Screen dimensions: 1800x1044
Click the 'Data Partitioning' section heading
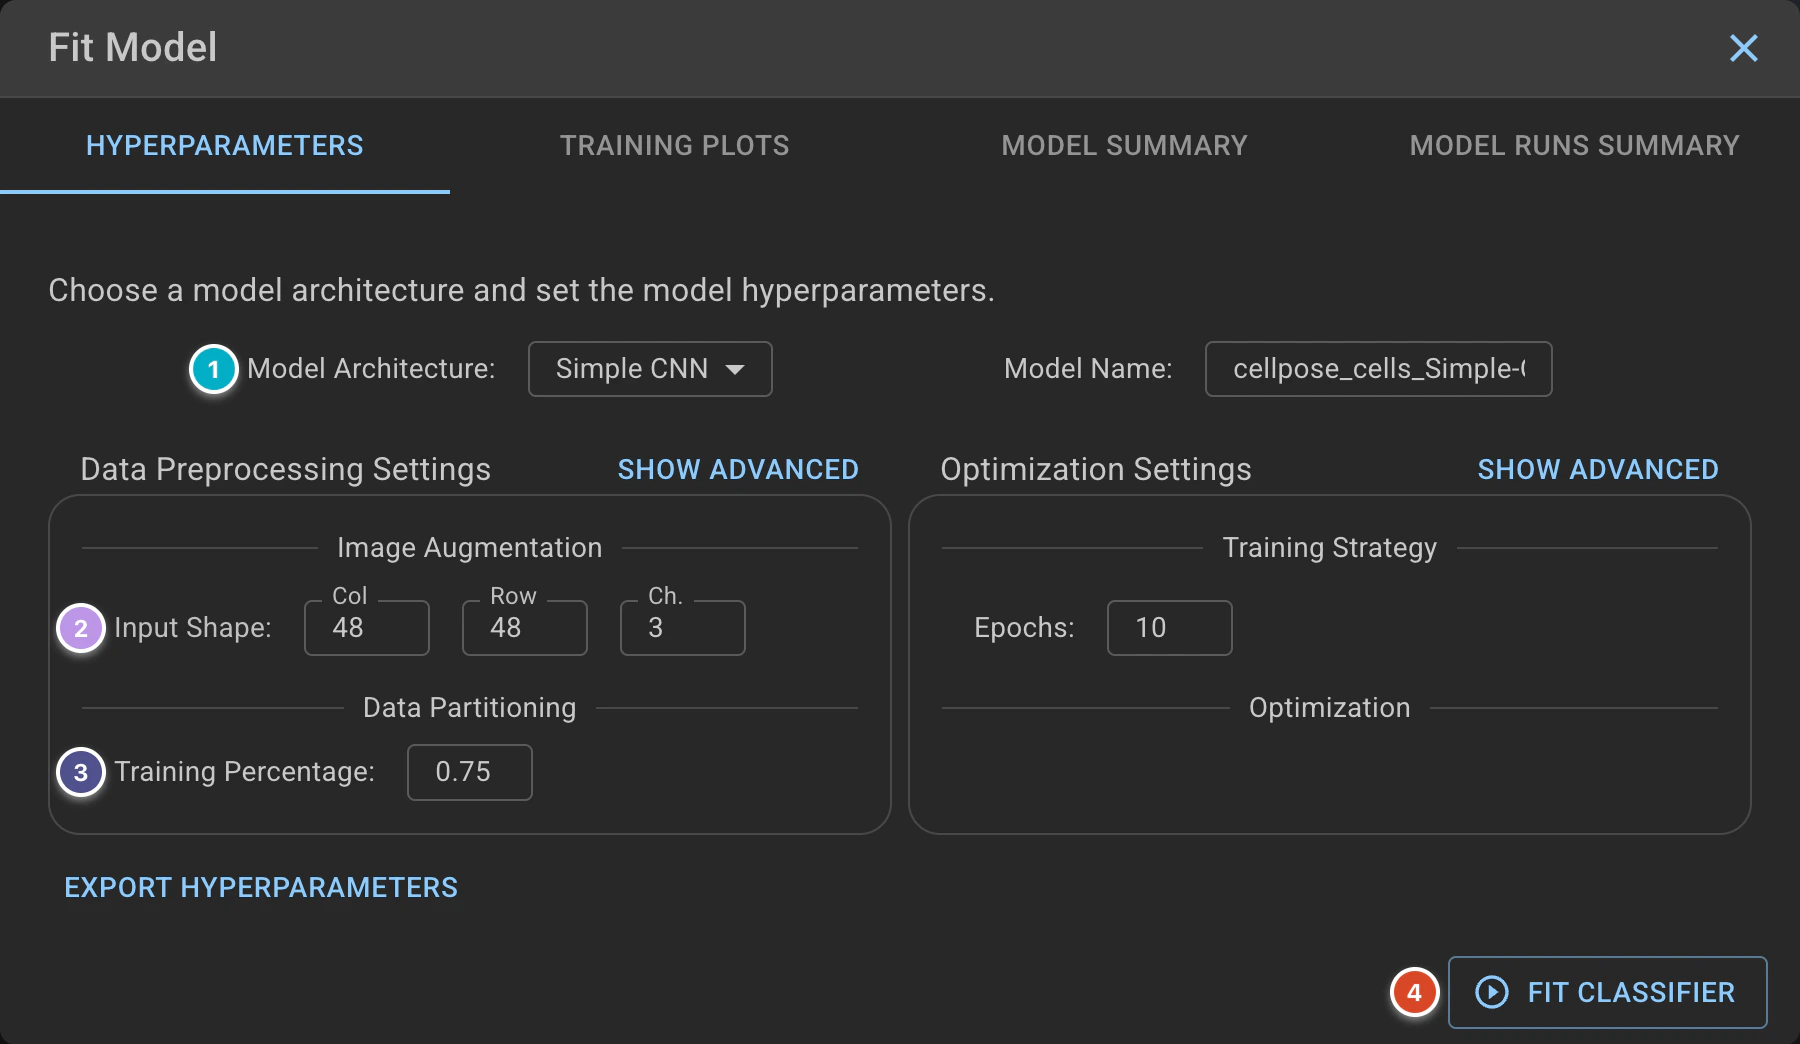[x=469, y=708]
